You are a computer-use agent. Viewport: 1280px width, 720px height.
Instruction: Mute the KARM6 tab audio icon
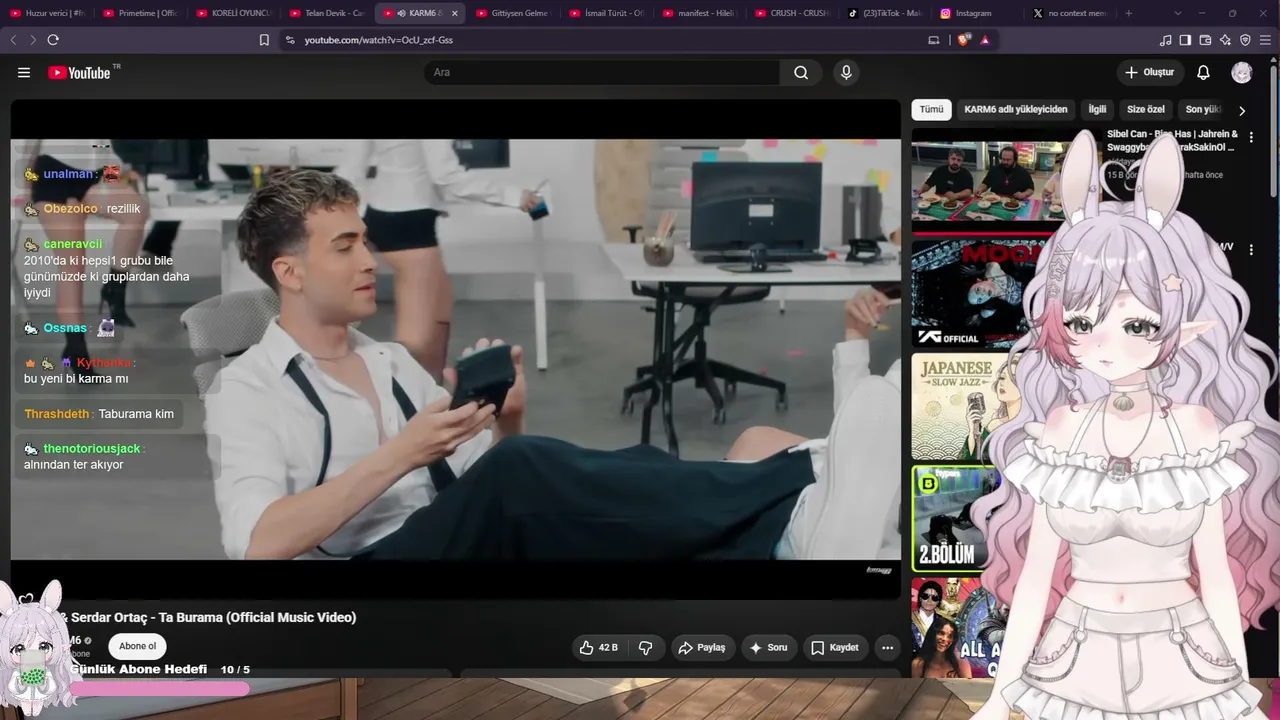coord(400,13)
